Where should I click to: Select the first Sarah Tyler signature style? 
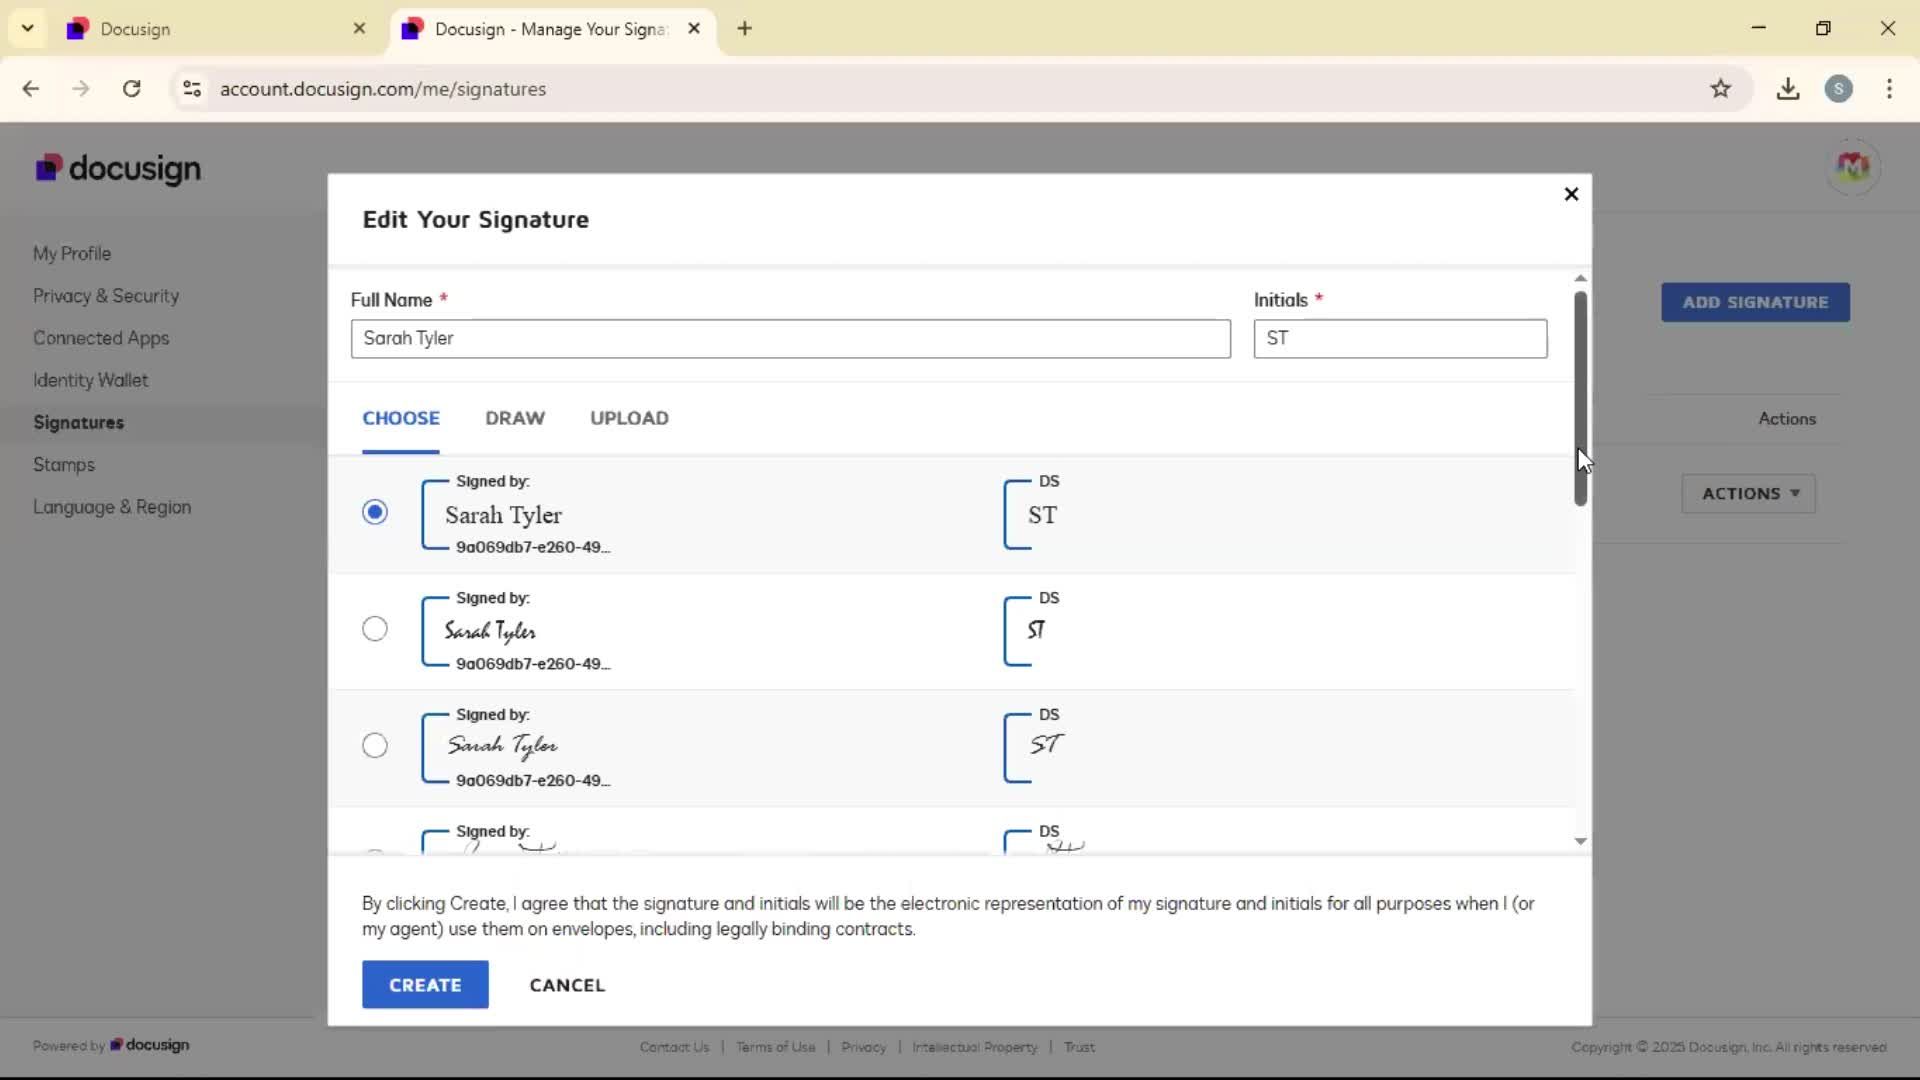(375, 512)
